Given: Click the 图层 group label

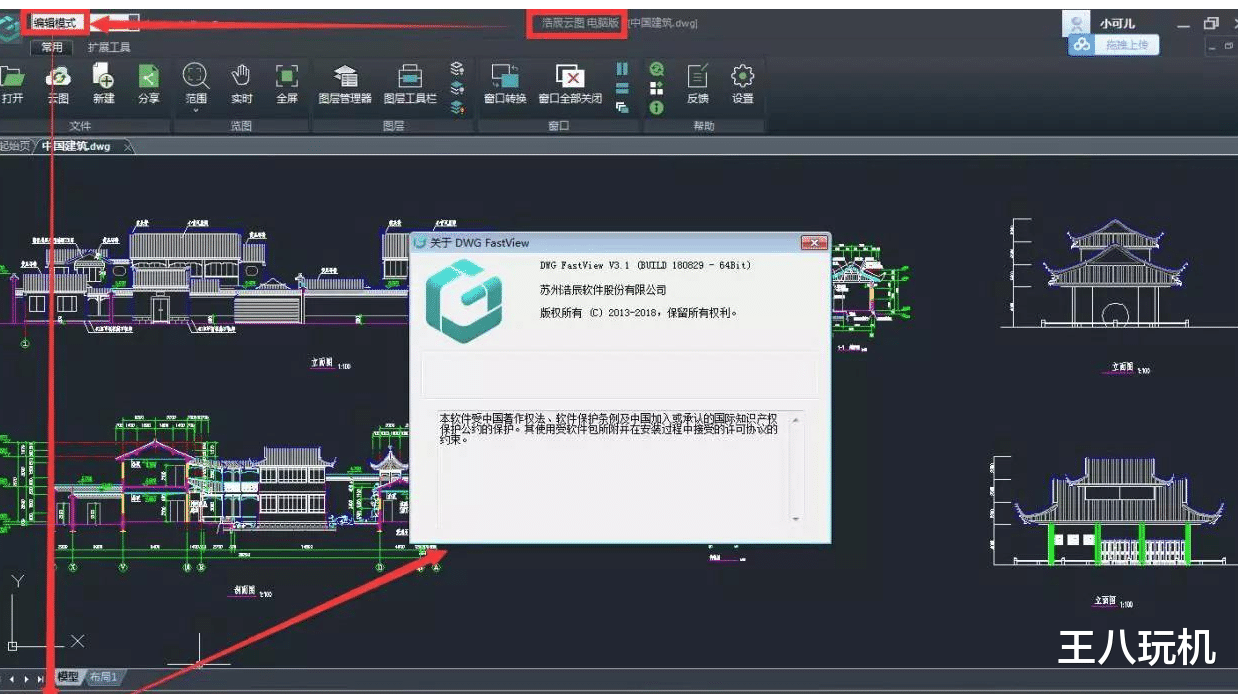Looking at the screenshot, I should tap(394, 126).
